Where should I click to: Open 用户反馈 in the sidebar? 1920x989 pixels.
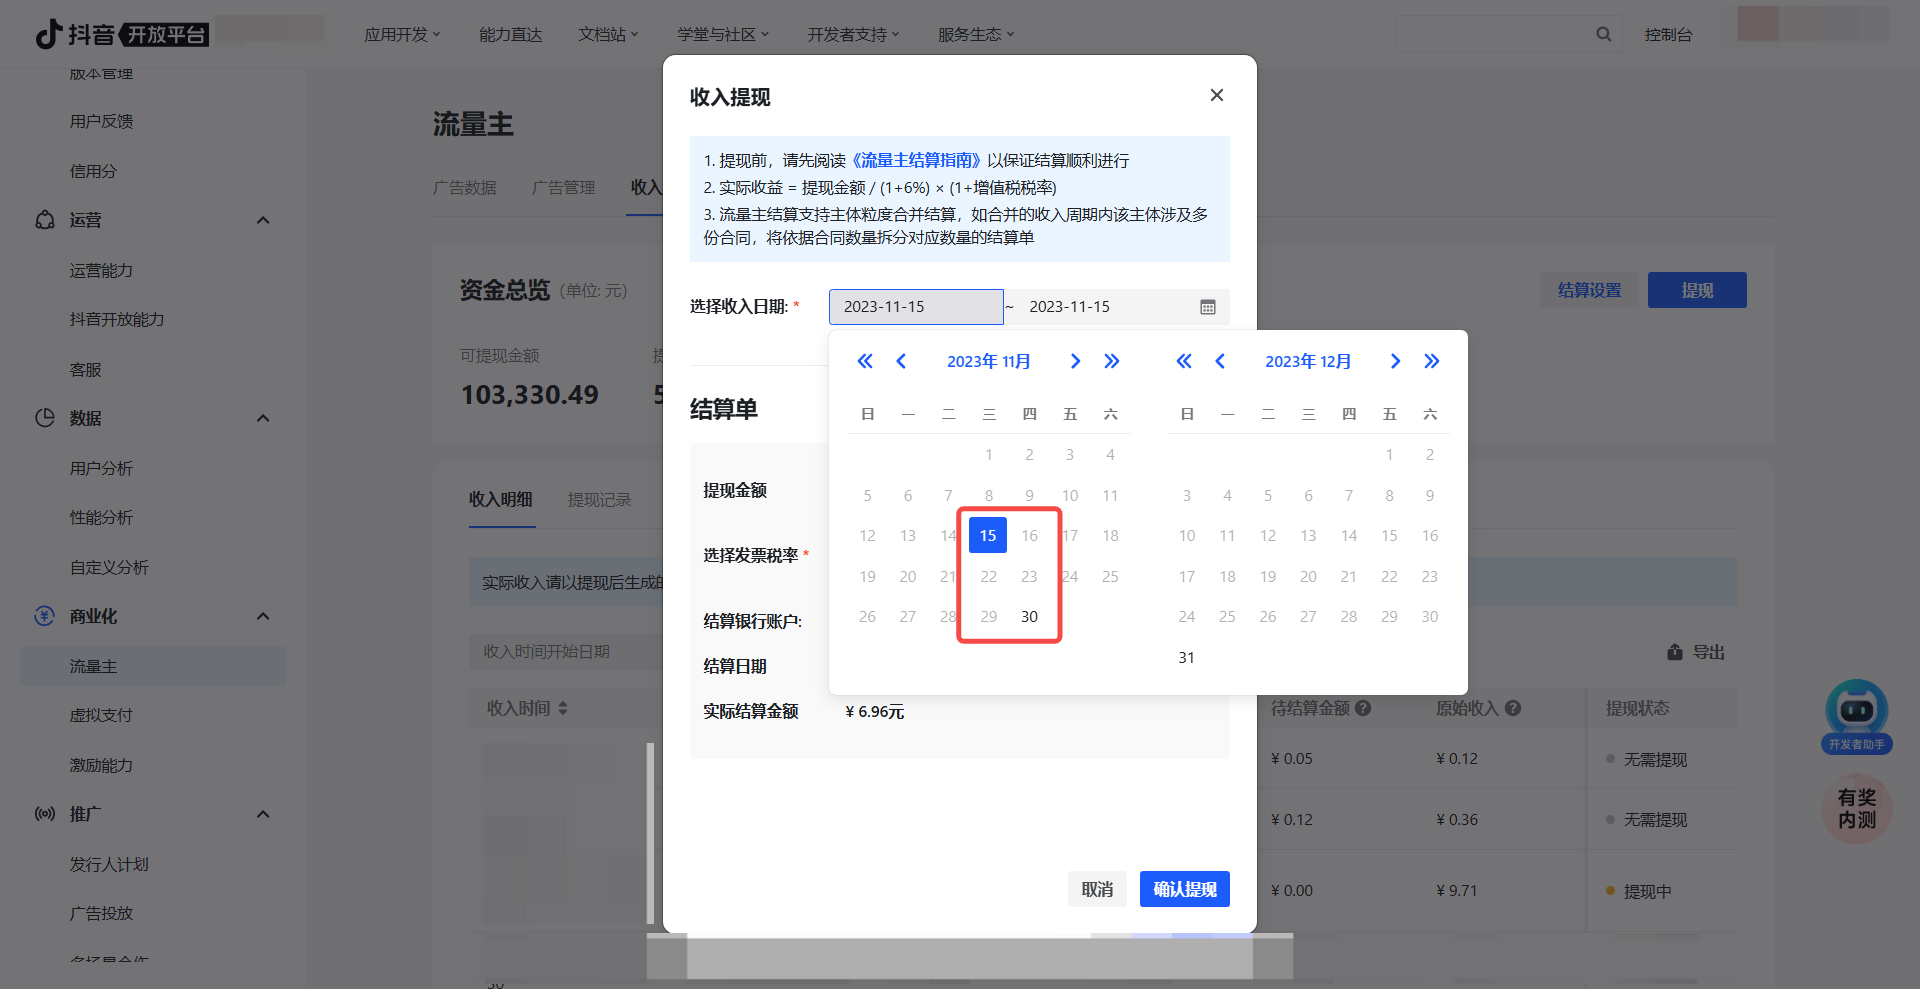tap(101, 121)
